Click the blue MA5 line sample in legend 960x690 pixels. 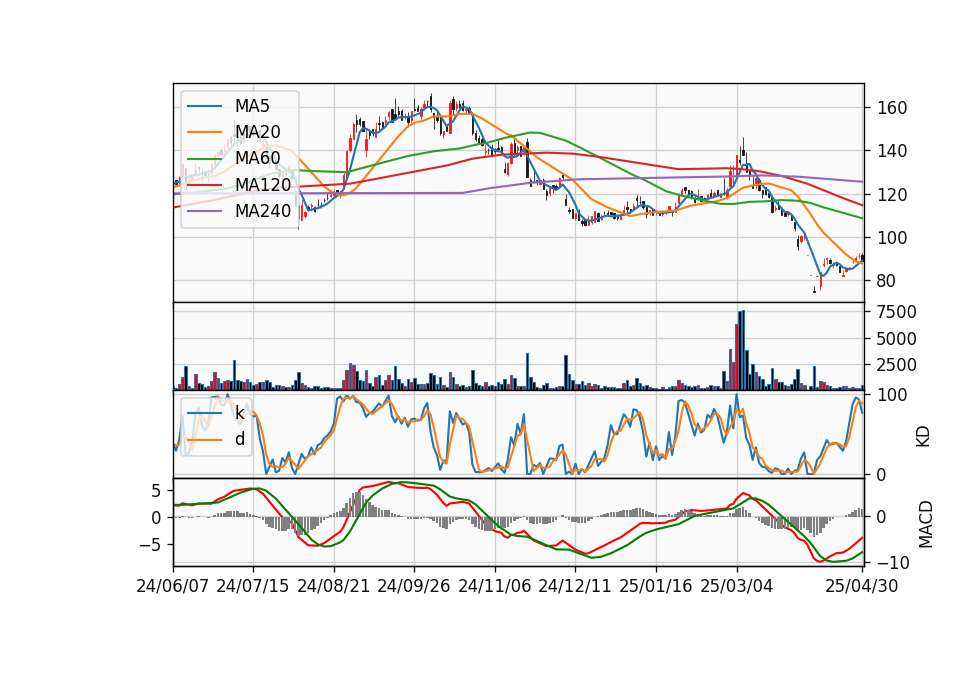(204, 106)
